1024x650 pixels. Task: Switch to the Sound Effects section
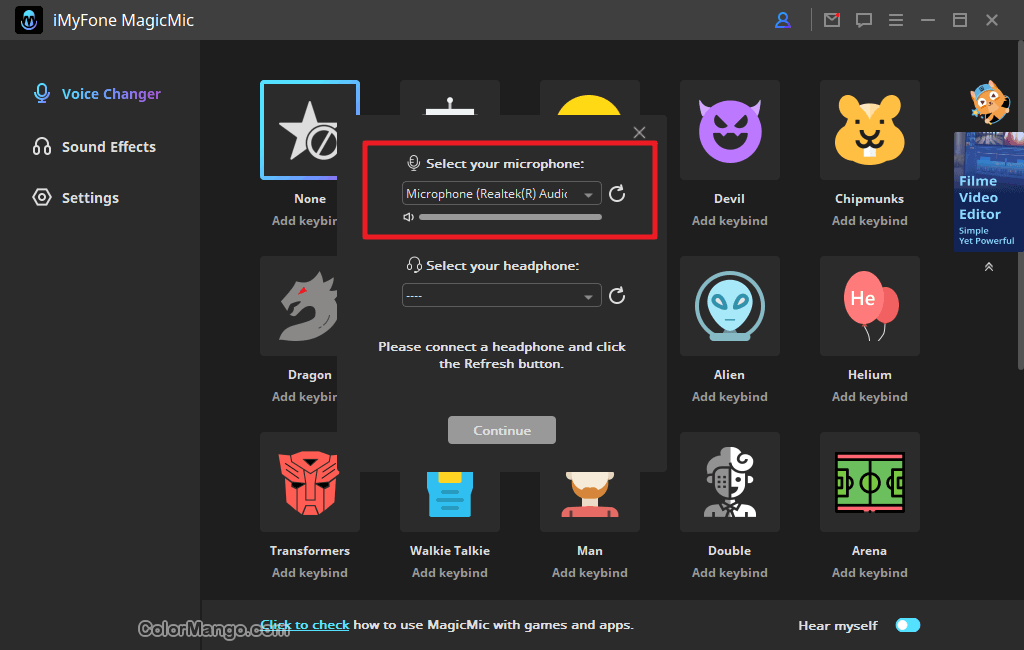point(108,147)
